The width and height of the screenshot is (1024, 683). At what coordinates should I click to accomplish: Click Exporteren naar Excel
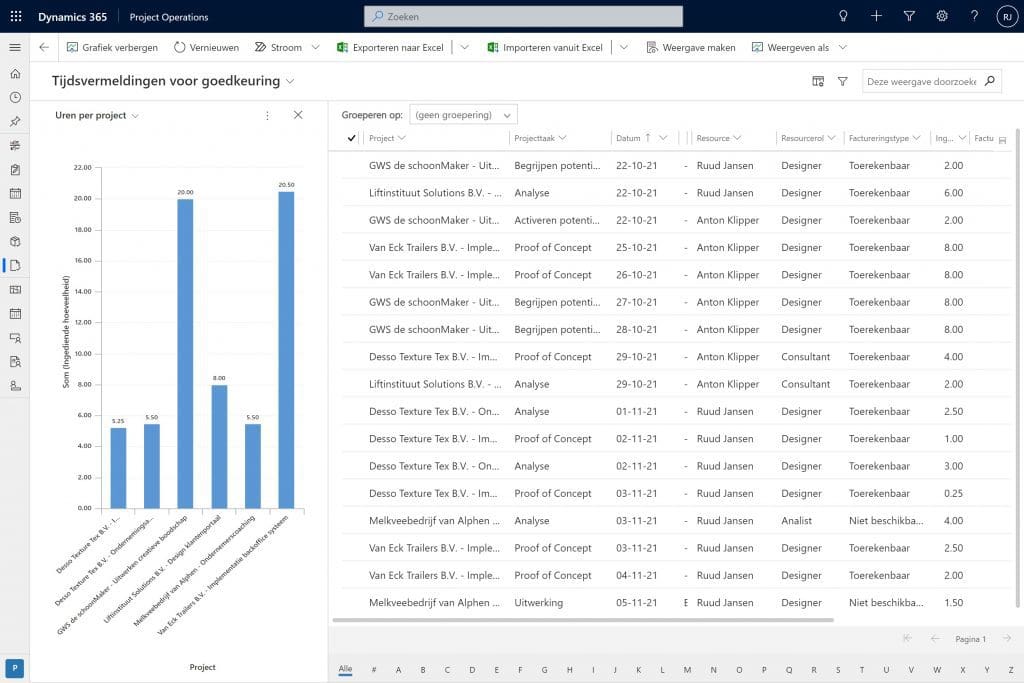[x=390, y=47]
